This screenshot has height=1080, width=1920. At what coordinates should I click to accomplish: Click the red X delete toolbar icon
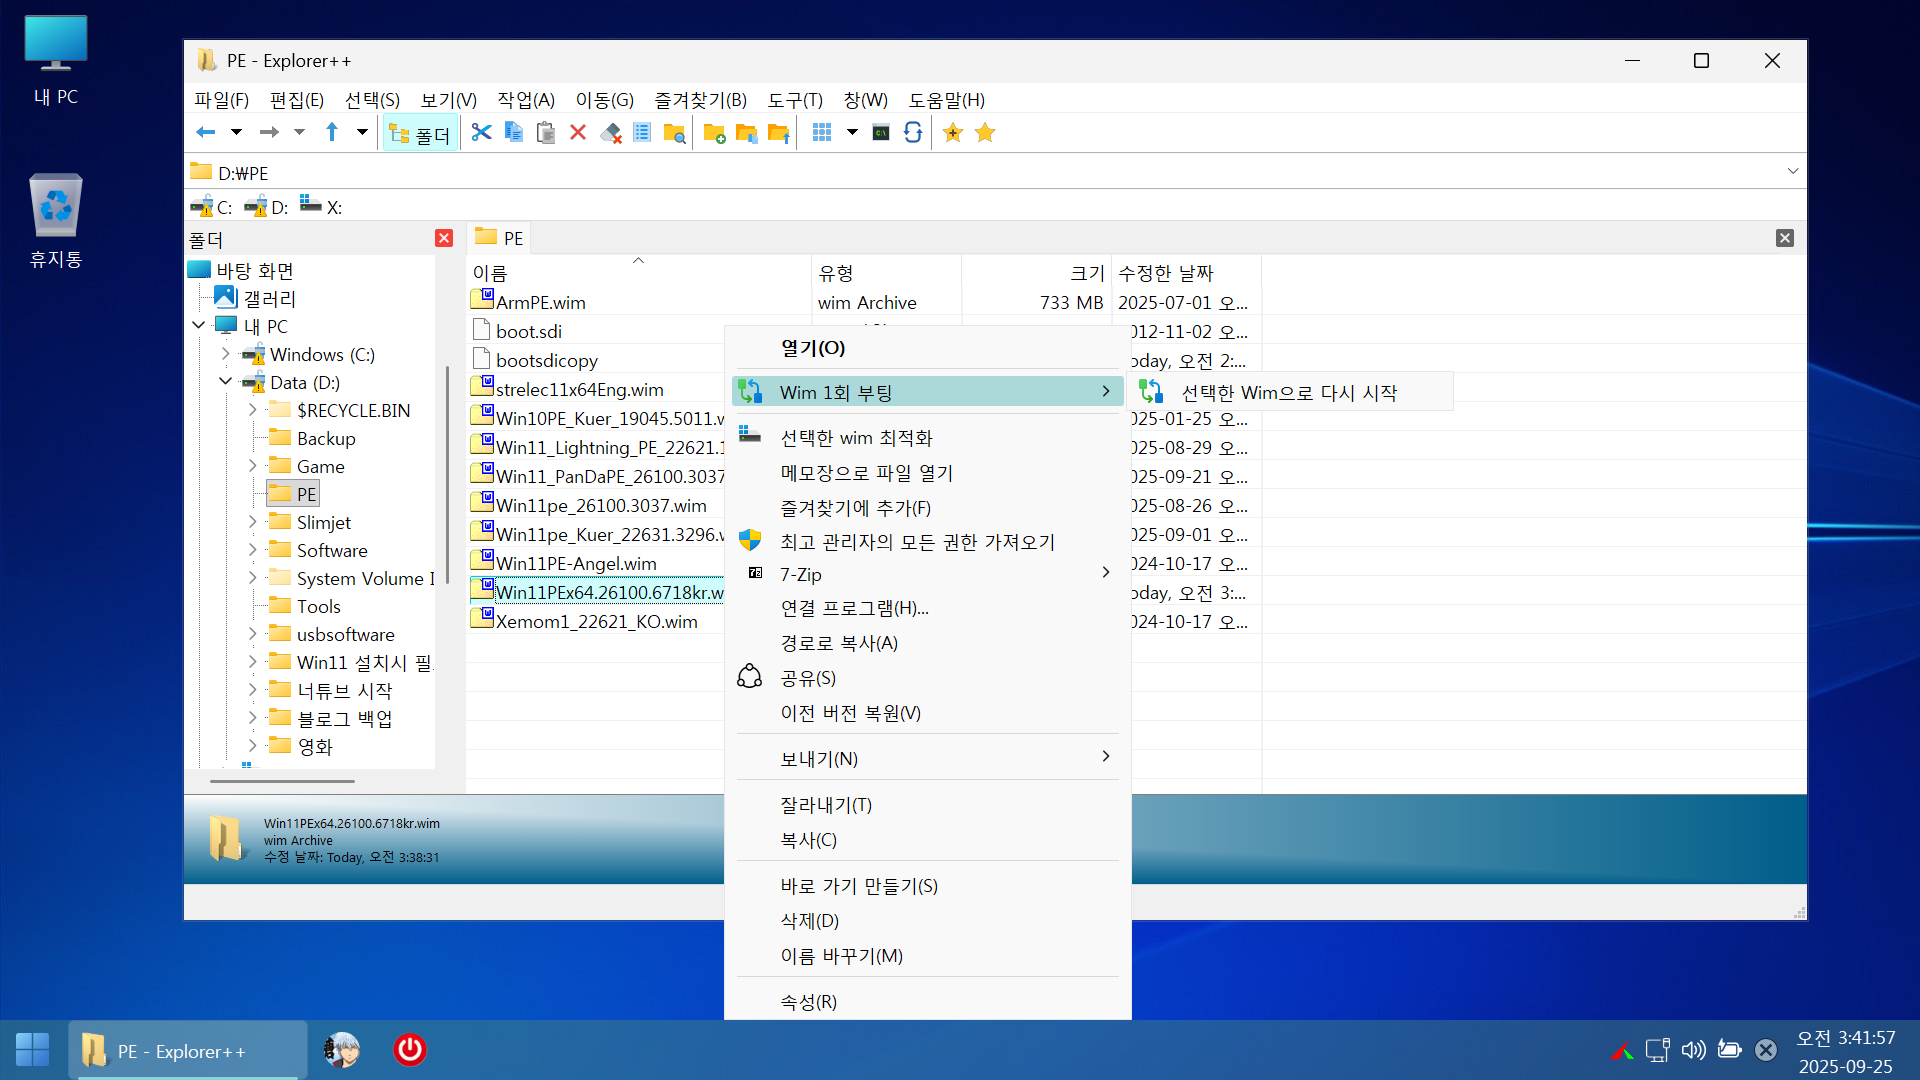point(578,133)
